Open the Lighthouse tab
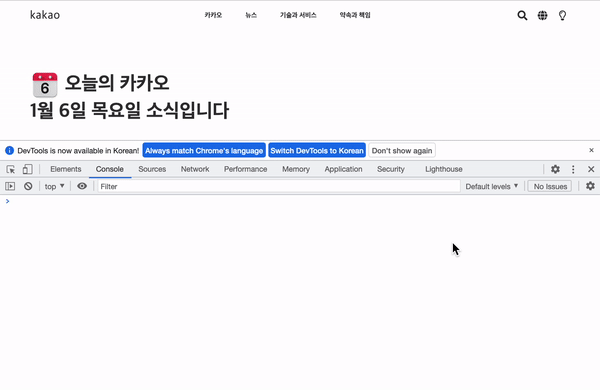This screenshot has width=600, height=390. [x=444, y=169]
